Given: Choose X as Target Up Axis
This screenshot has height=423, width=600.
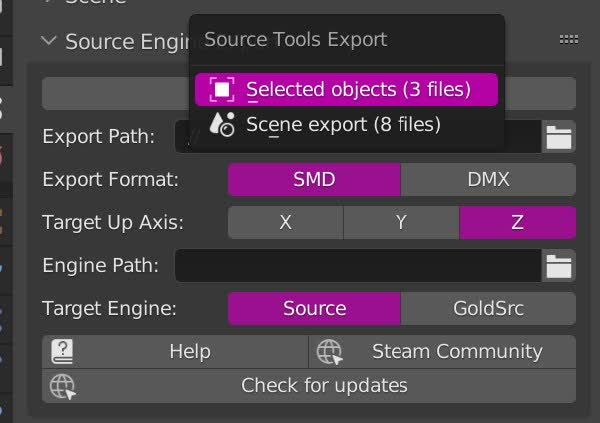Looking at the screenshot, I should pos(286,222).
